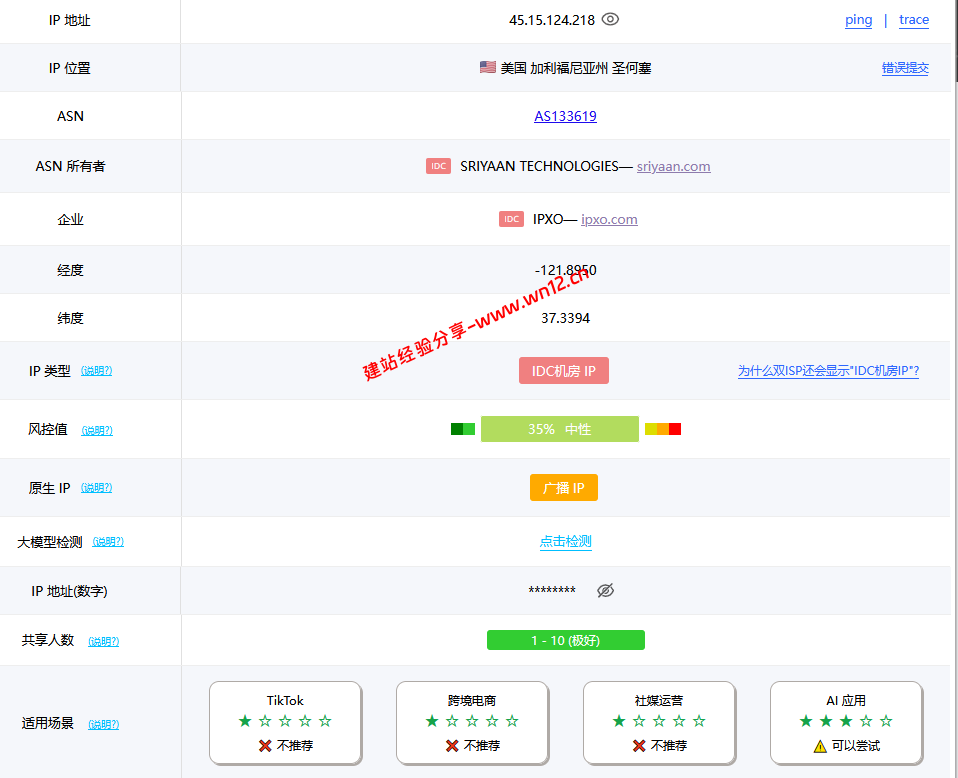The width and height of the screenshot is (958, 778).
Task: Open the 错误提交 link
Action: tap(905, 68)
